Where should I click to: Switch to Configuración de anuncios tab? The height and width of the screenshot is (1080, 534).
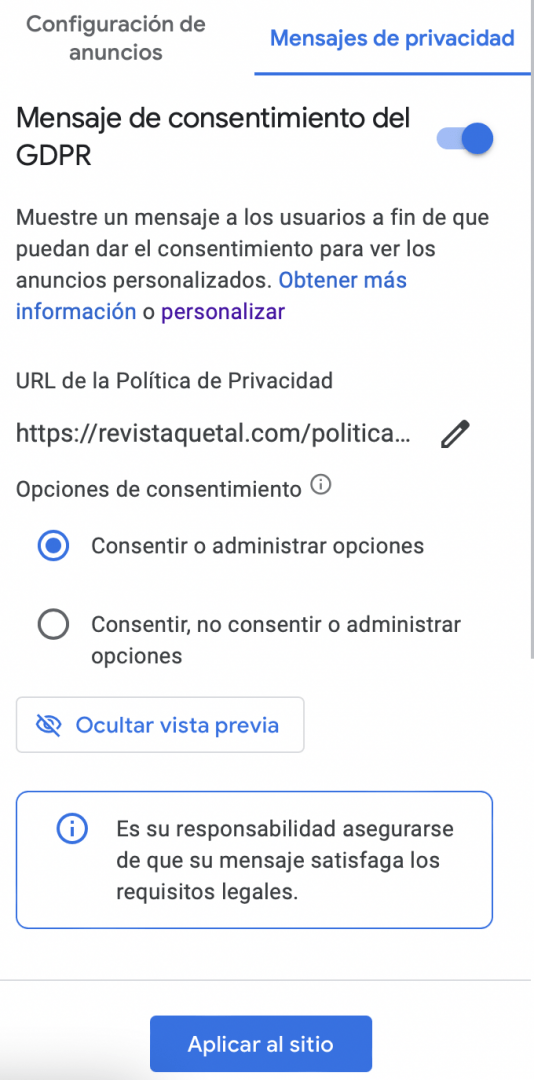(x=116, y=38)
